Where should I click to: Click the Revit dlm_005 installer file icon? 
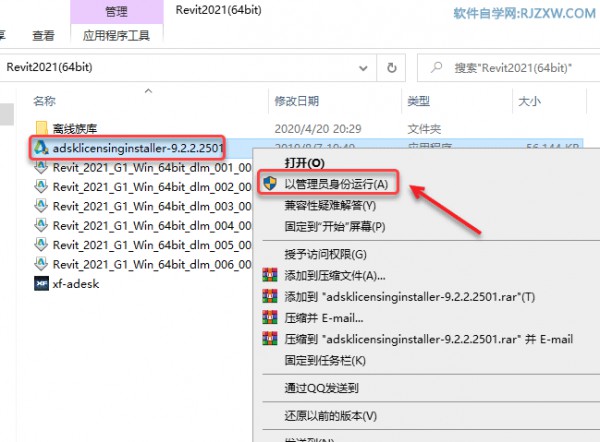pos(41,245)
